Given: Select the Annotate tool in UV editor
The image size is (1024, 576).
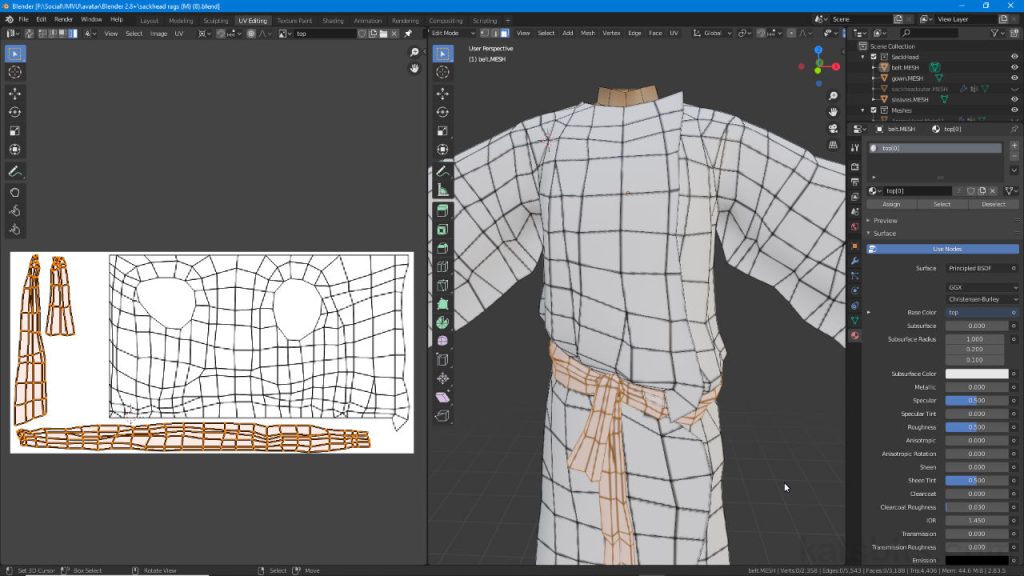Looking at the screenshot, I should [15, 171].
